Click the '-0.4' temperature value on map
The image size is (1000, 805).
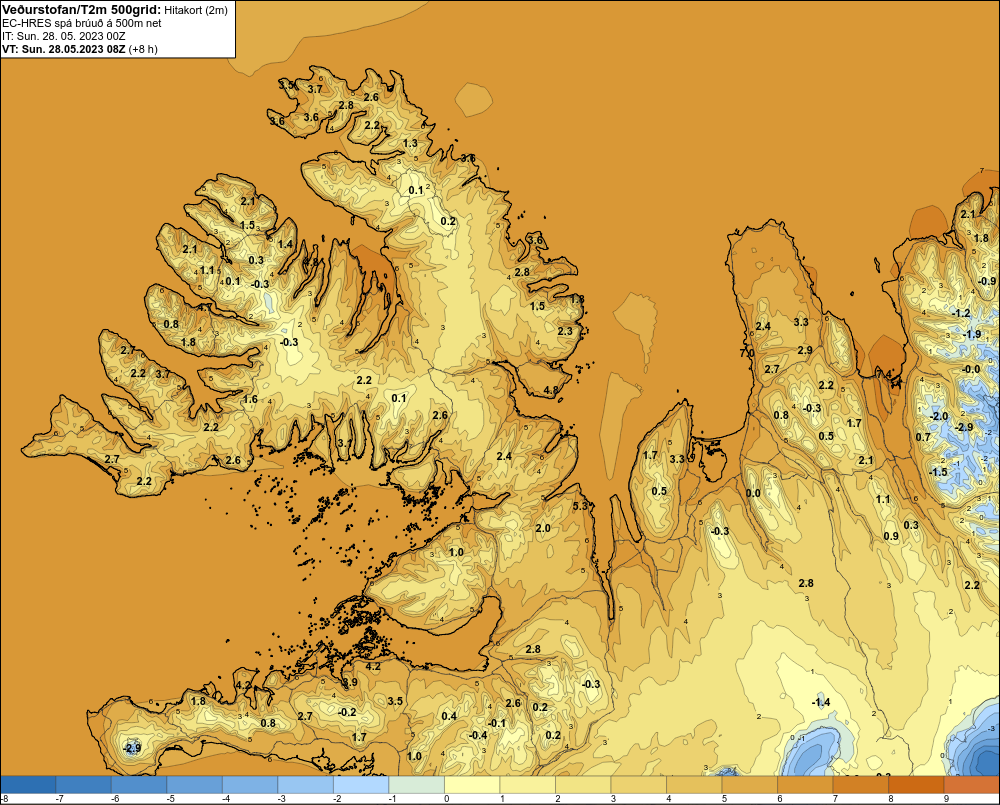click(x=478, y=735)
